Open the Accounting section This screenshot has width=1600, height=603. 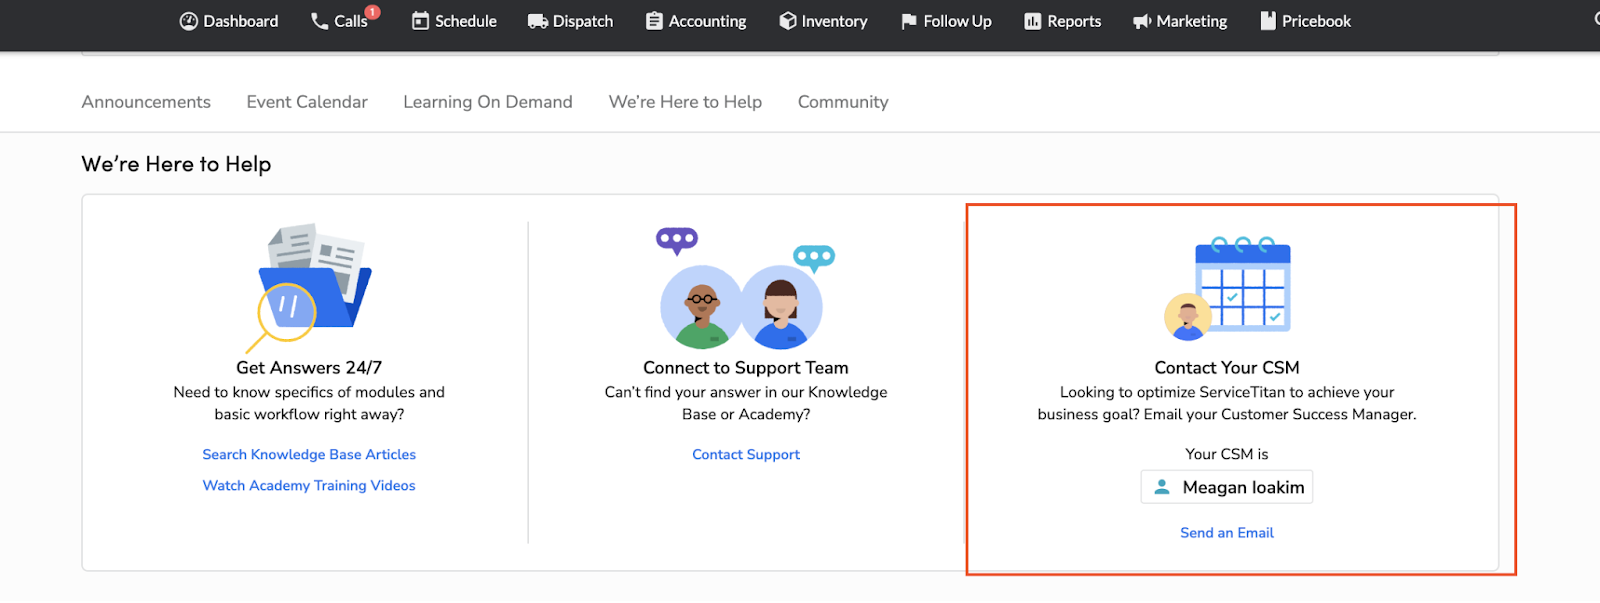(696, 21)
